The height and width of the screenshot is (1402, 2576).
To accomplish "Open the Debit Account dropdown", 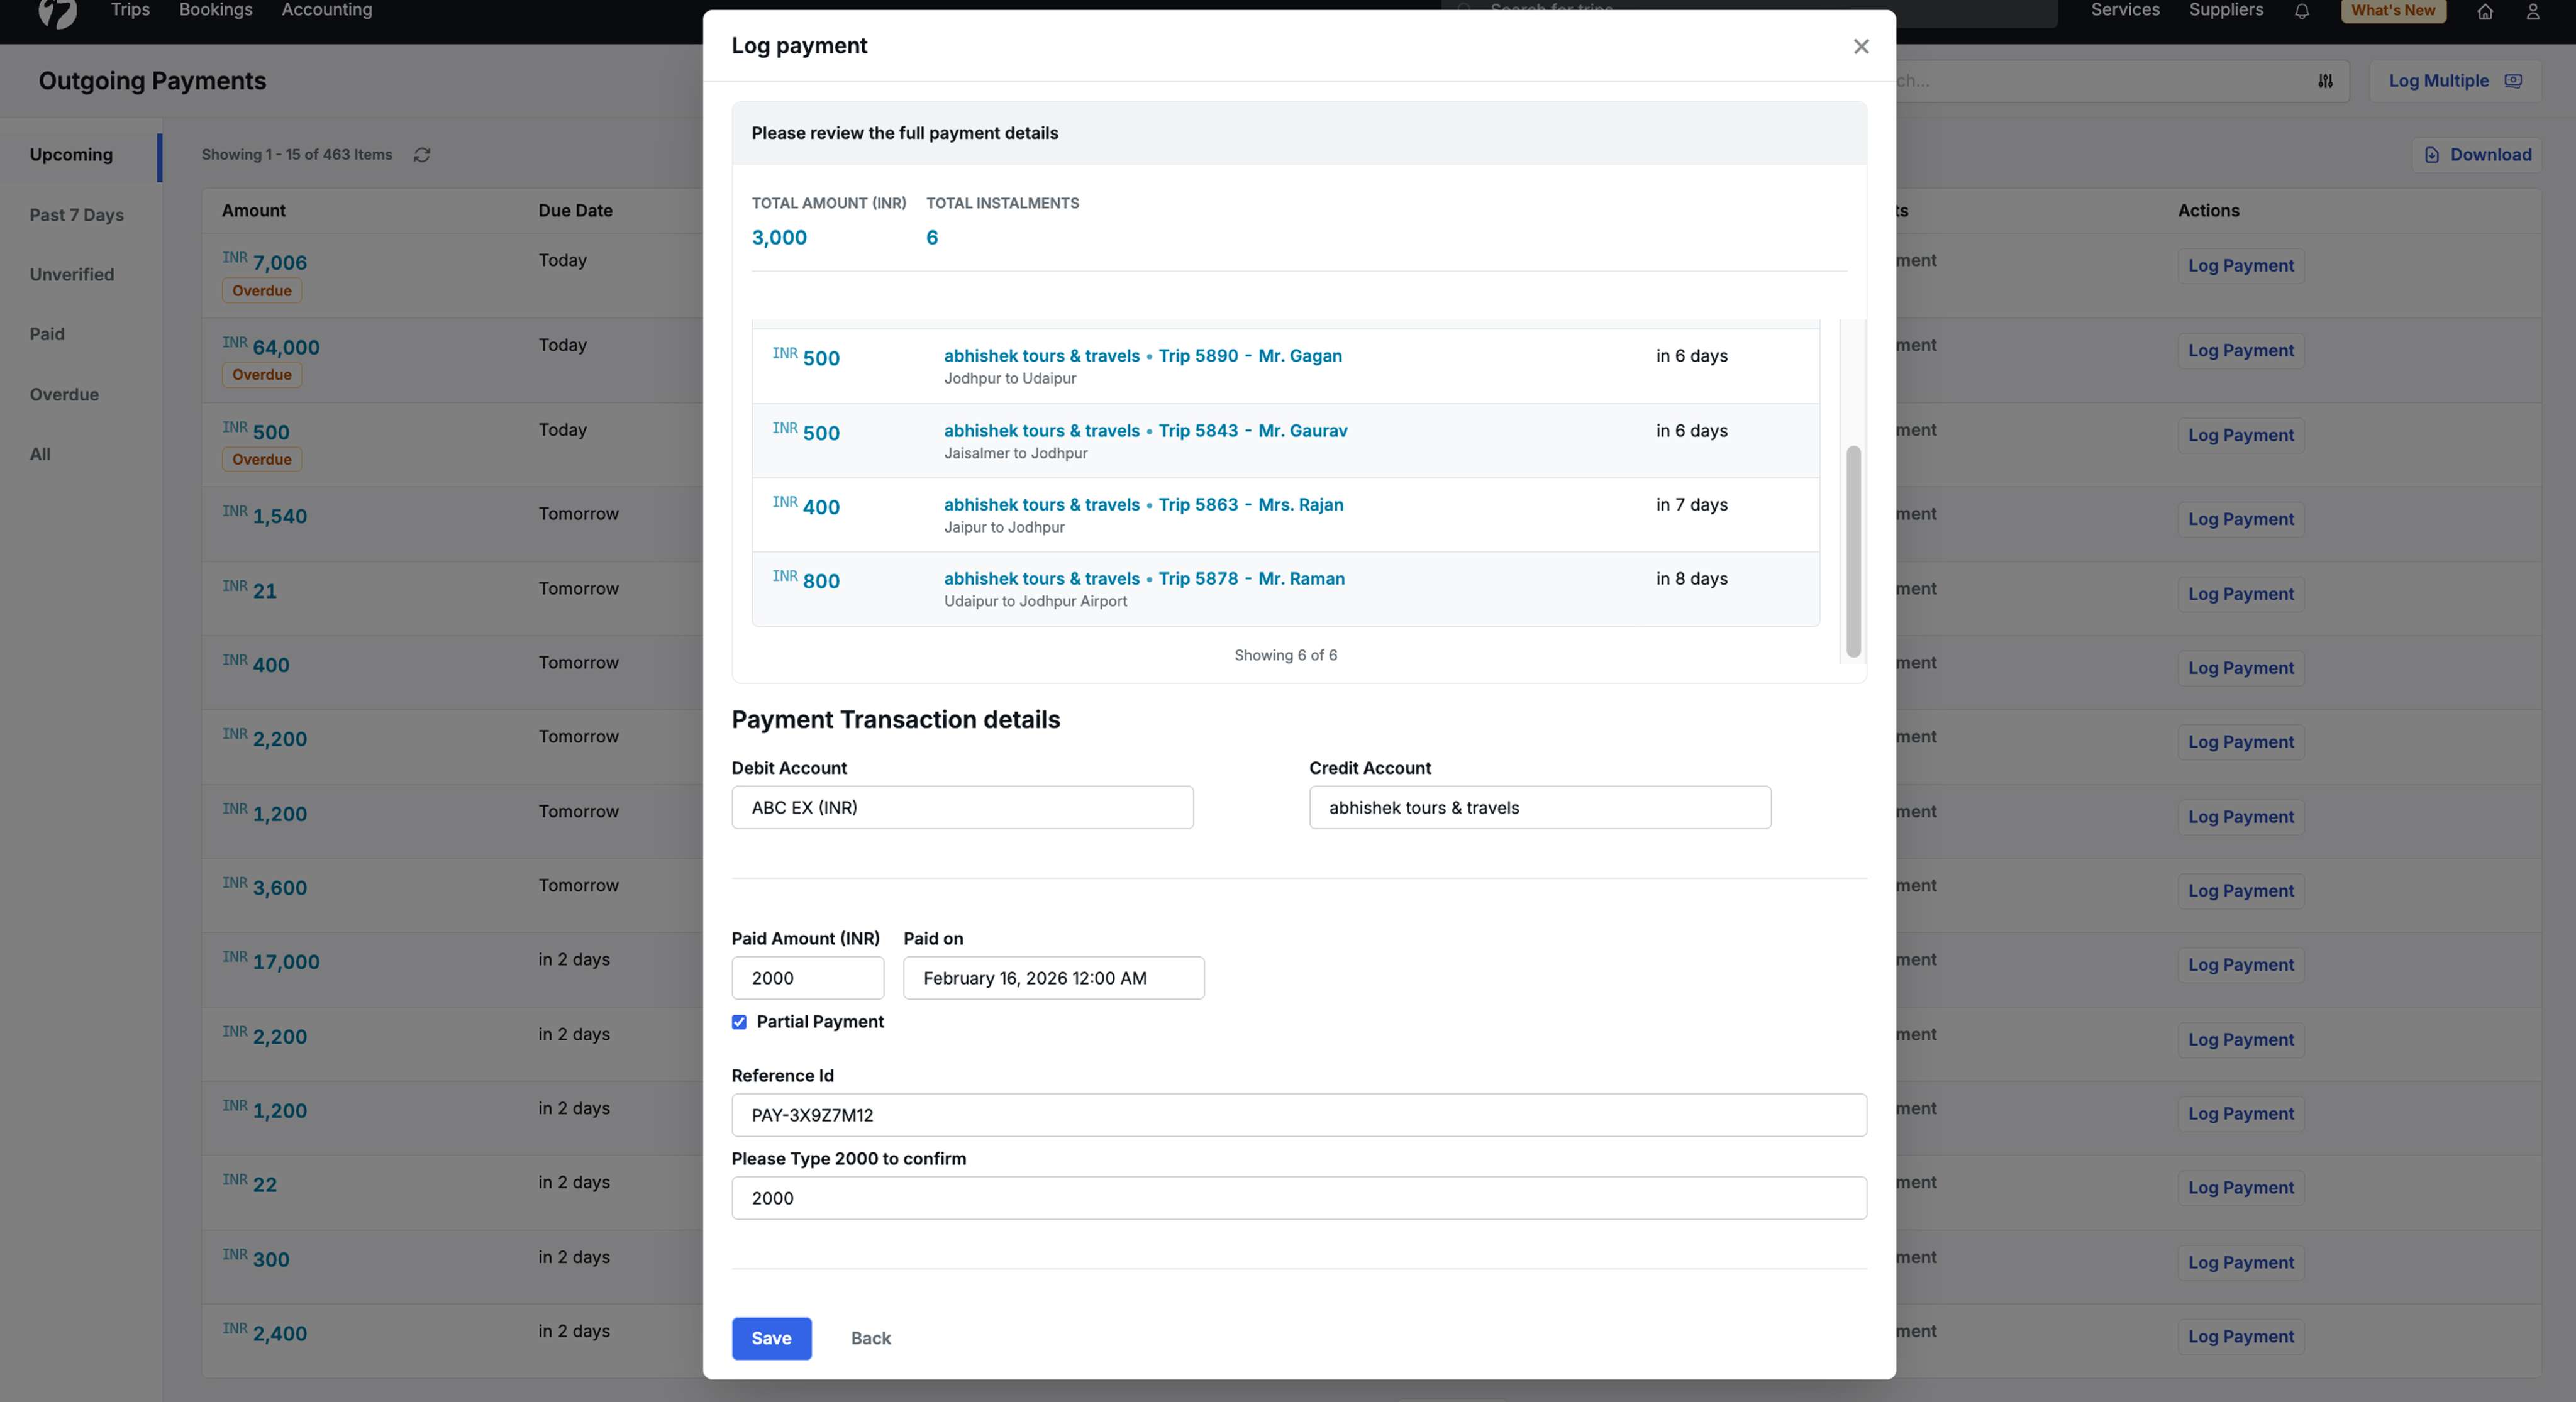I will point(962,807).
